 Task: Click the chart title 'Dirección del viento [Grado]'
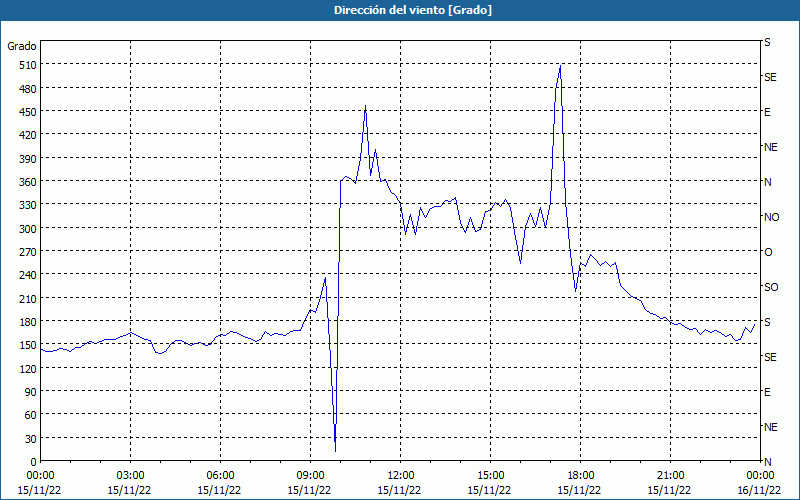(x=413, y=10)
